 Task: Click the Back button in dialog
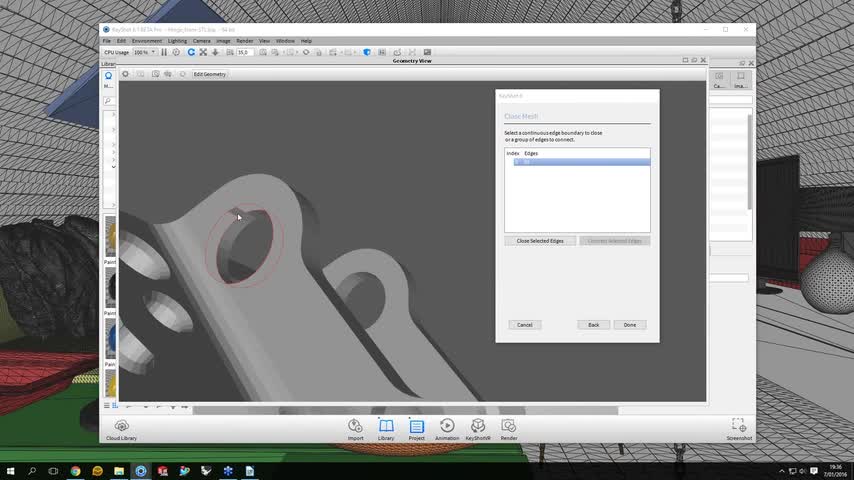click(594, 325)
